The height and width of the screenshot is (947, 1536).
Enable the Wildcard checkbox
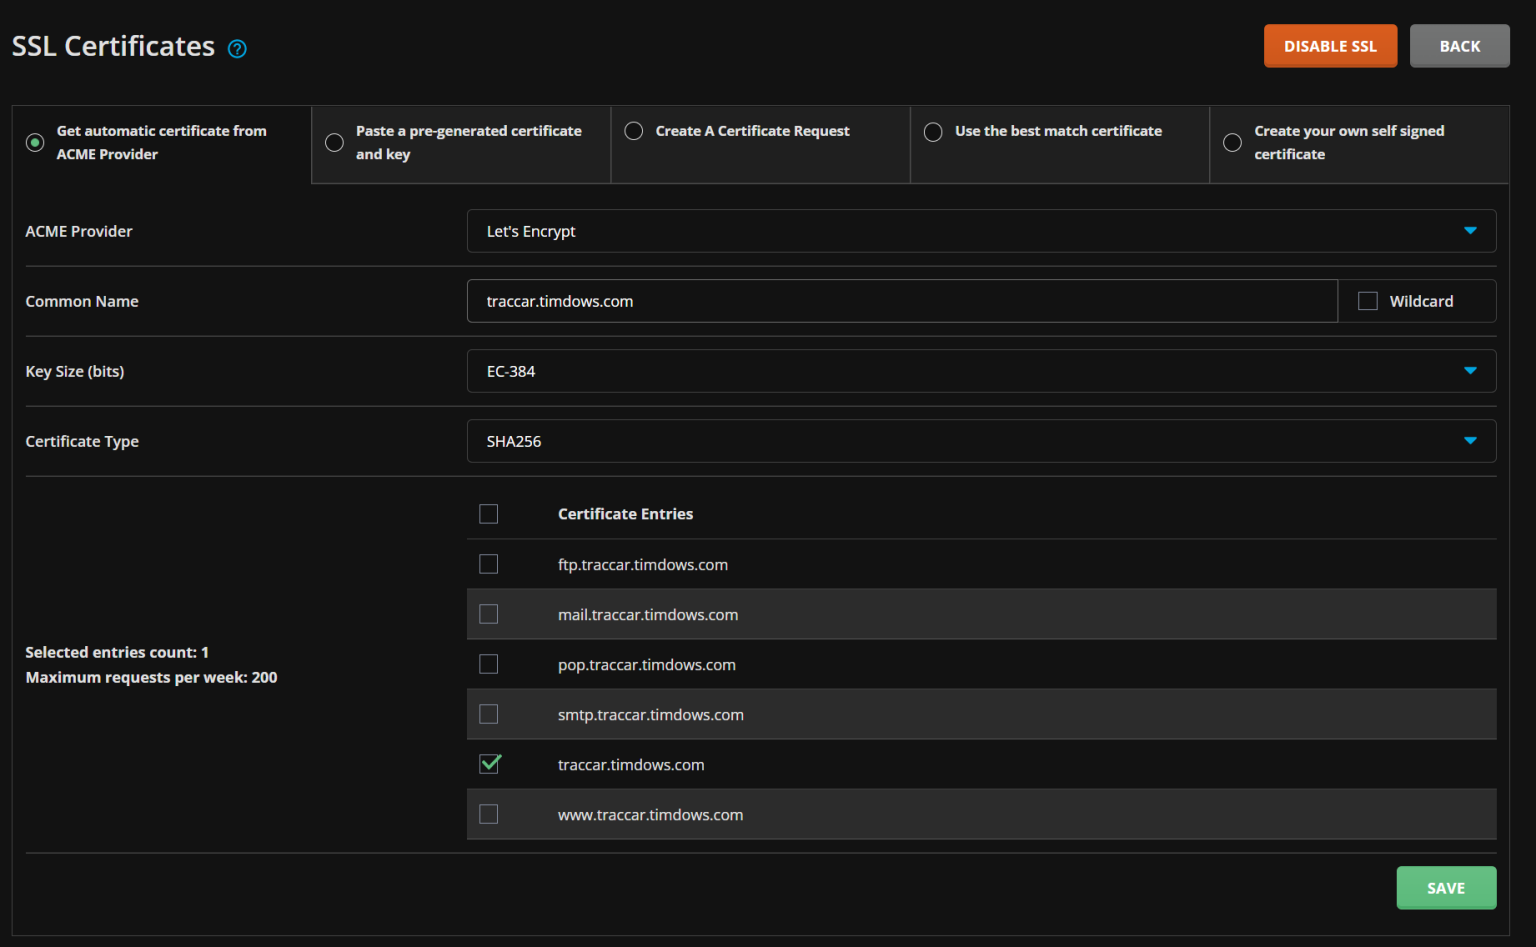point(1368,301)
